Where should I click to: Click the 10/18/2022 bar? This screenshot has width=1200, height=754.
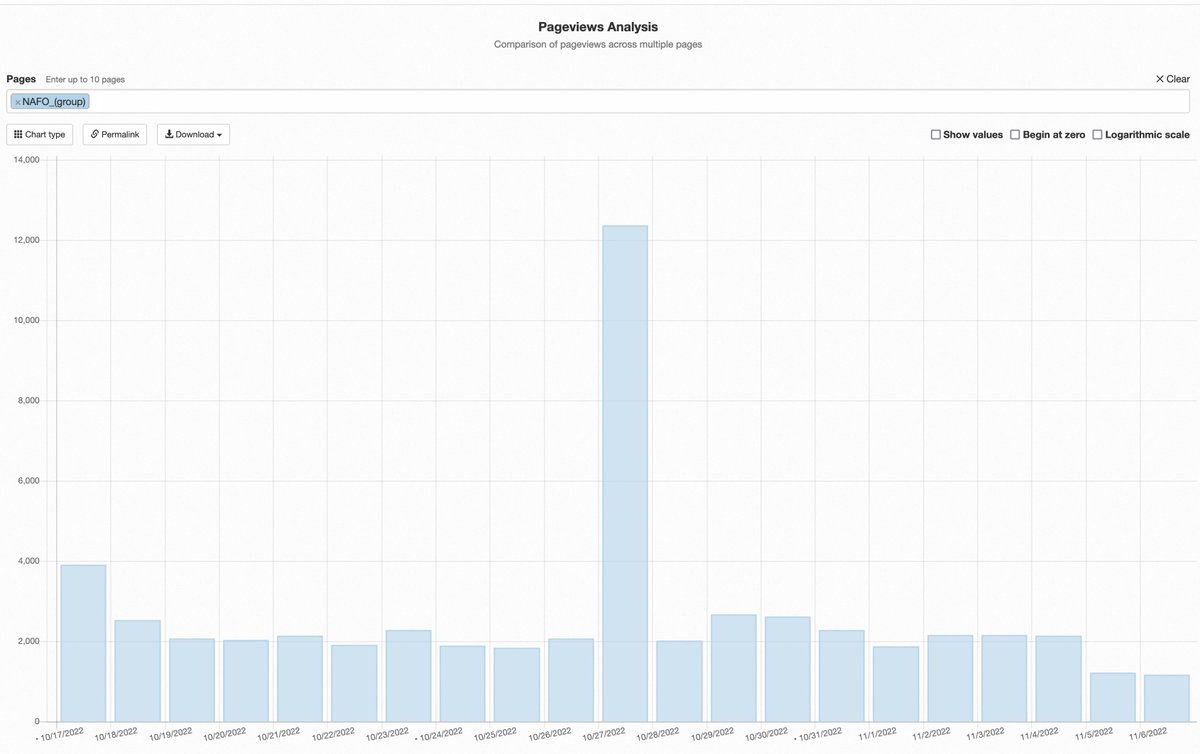138,671
